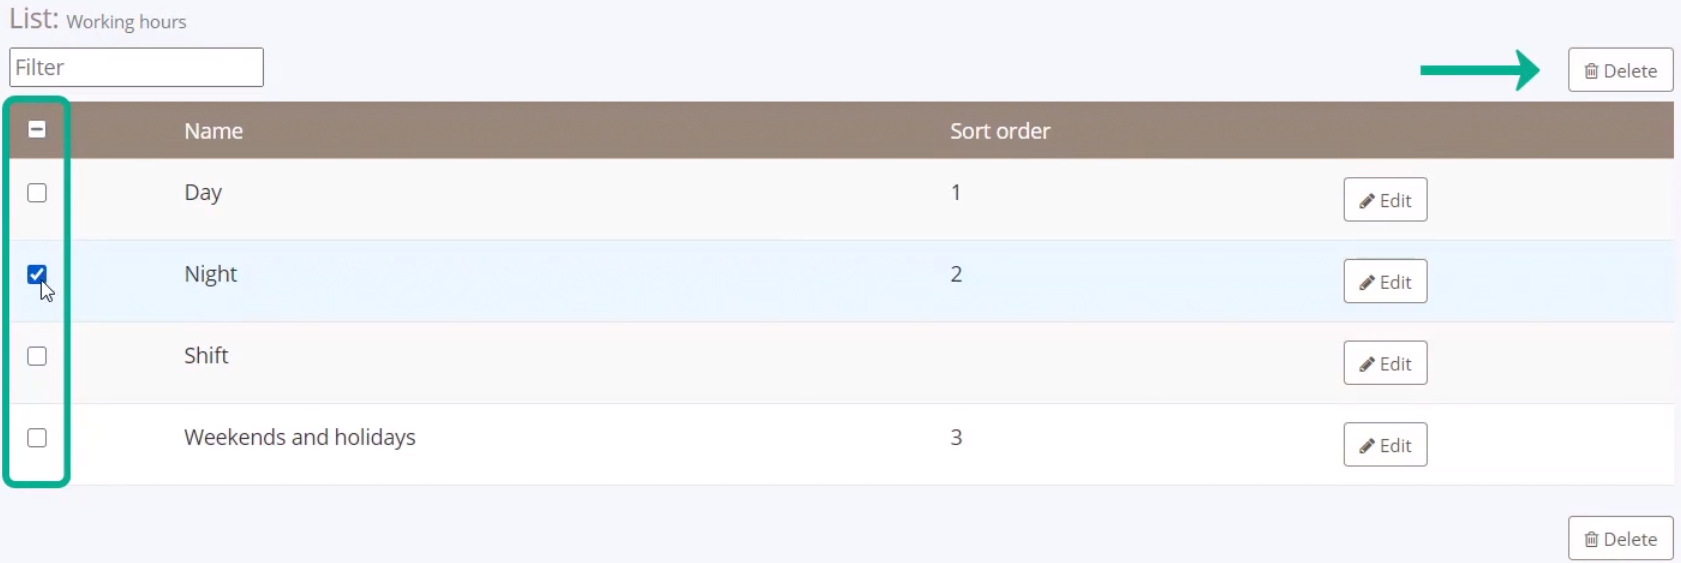Click the bottom Delete button
1681x563 pixels.
point(1620,538)
